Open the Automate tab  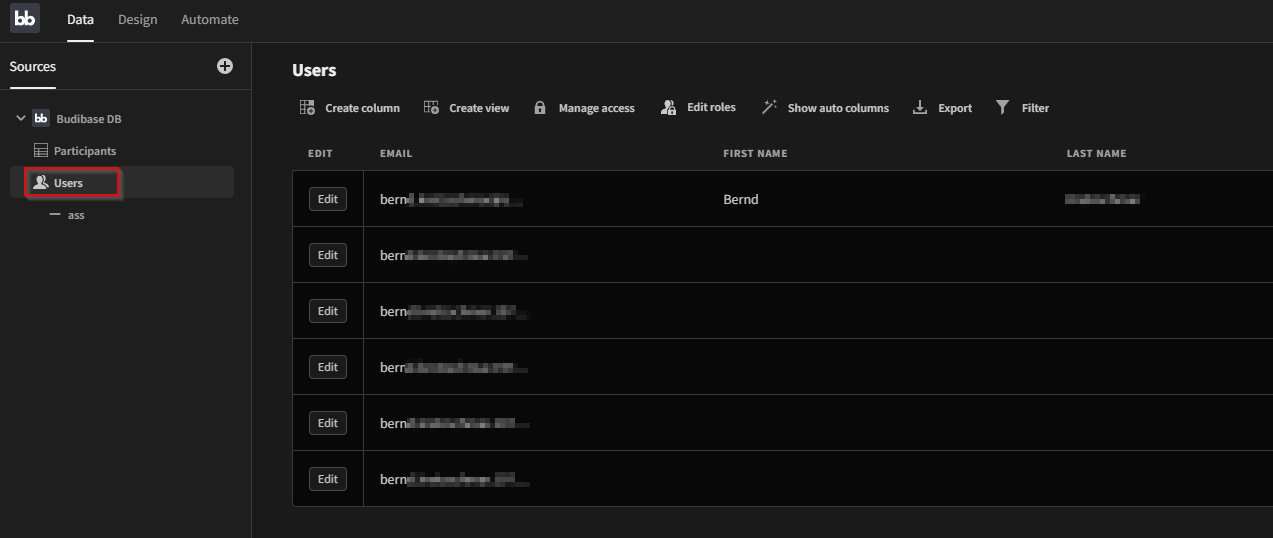pos(210,19)
